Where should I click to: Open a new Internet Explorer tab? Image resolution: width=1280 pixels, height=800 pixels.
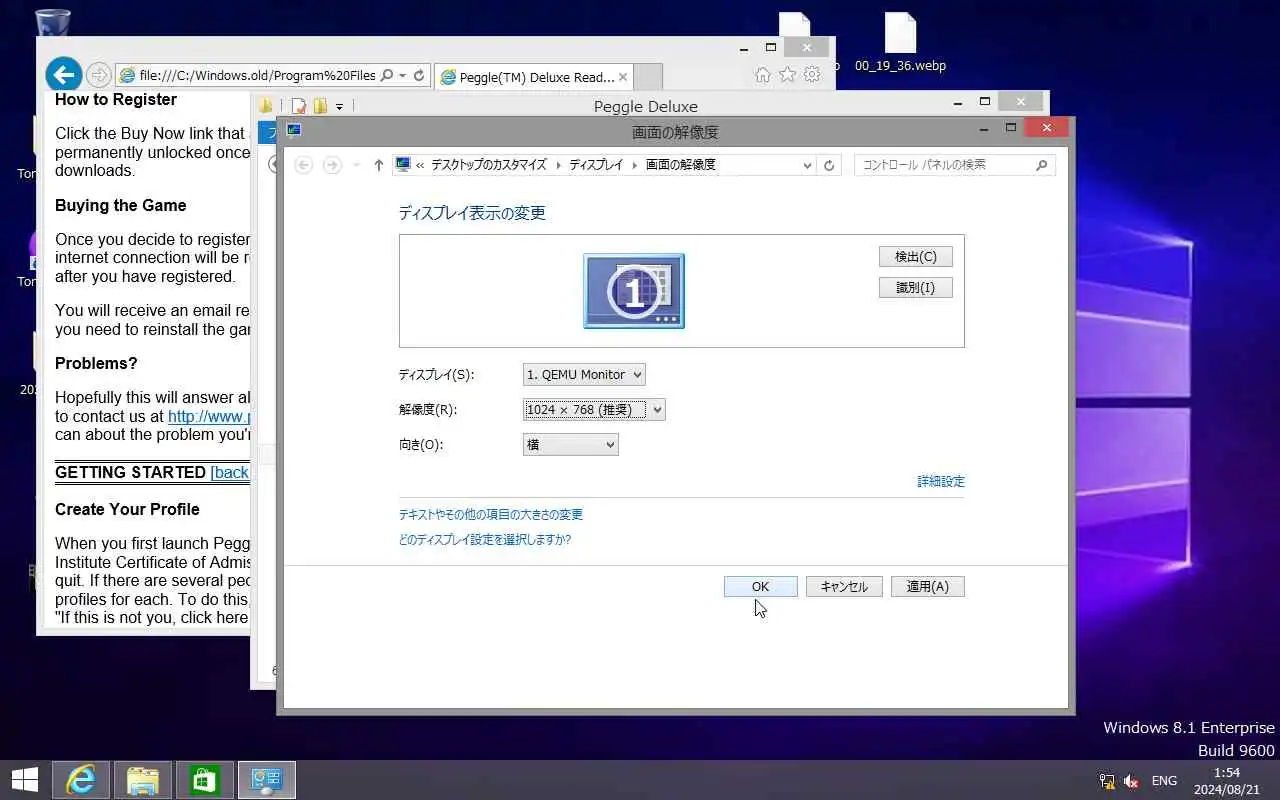[x=648, y=77]
